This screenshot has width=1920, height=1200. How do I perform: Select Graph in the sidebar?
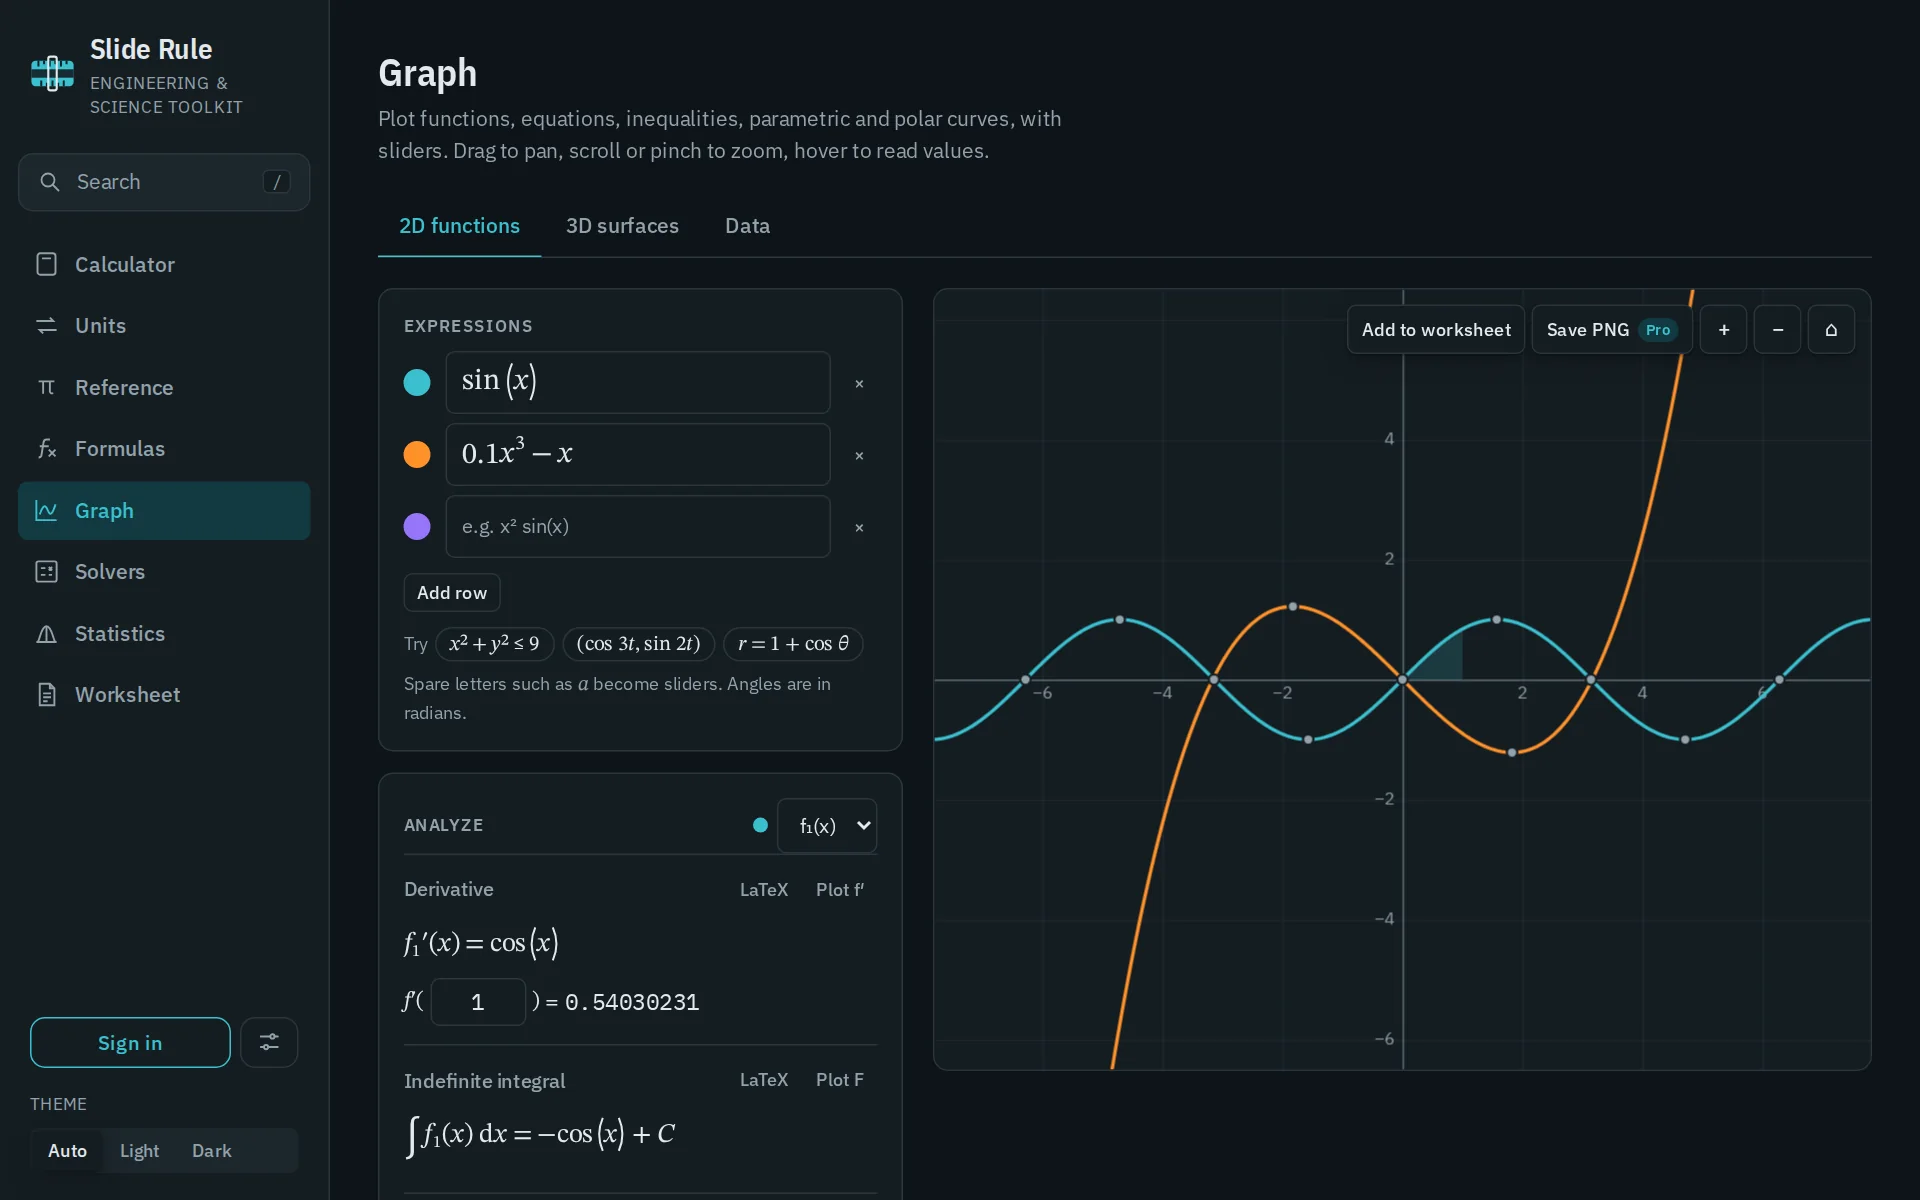tap(164, 511)
